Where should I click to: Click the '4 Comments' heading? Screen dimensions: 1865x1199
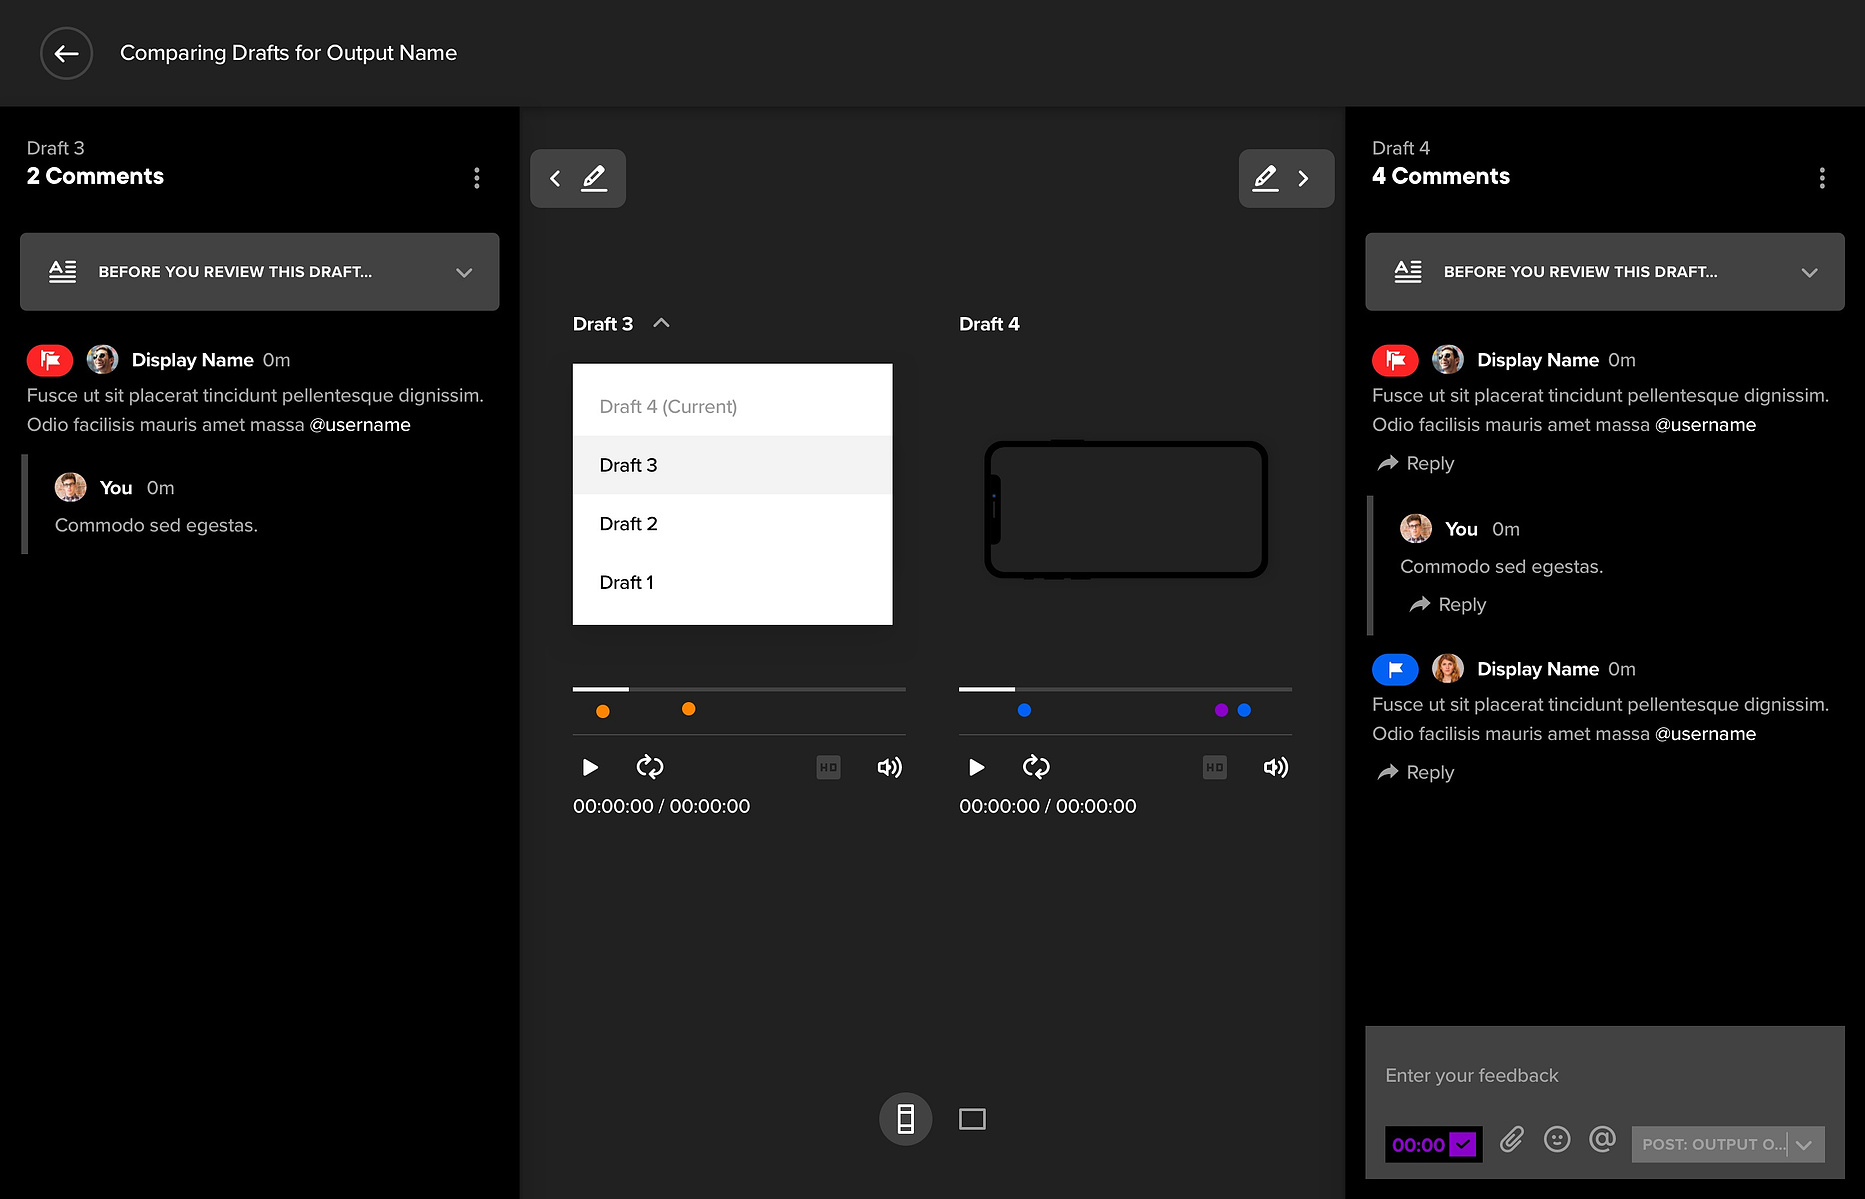coord(1441,176)
